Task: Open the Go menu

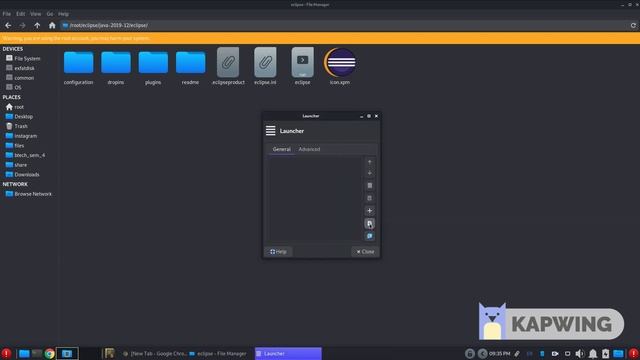Action: click(50, 14)
